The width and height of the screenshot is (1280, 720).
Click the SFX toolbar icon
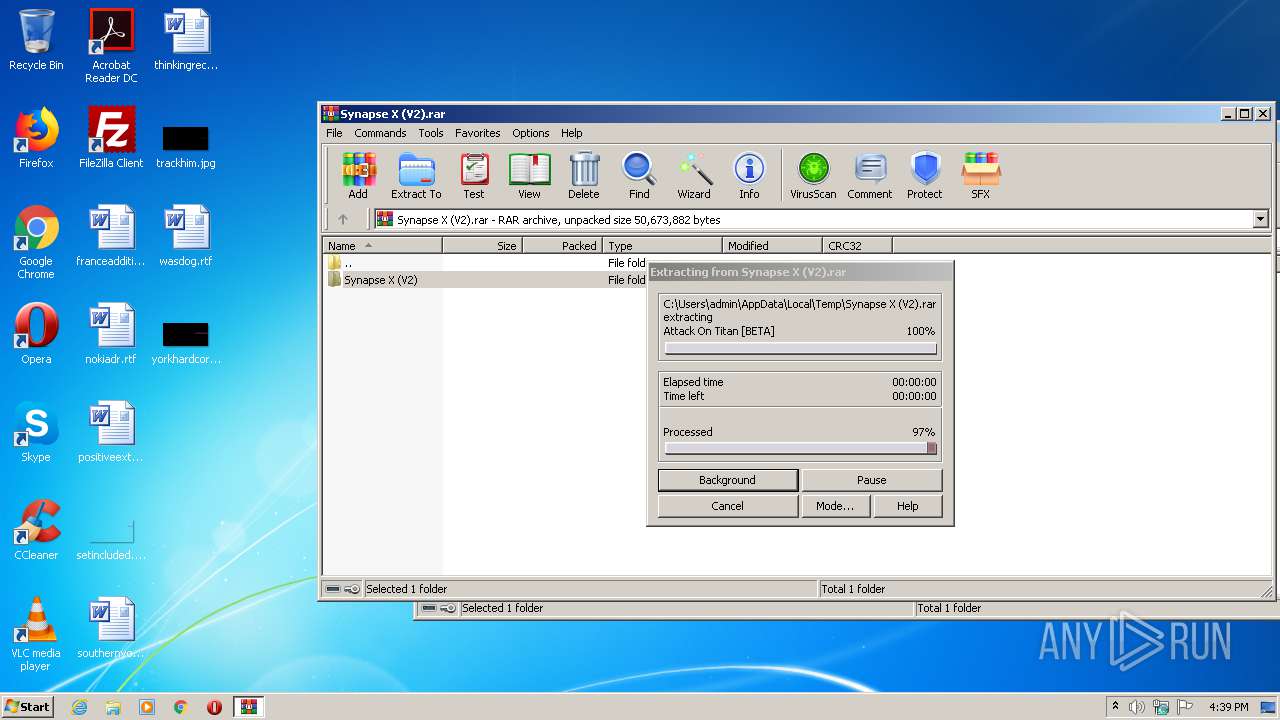[981, 176]
